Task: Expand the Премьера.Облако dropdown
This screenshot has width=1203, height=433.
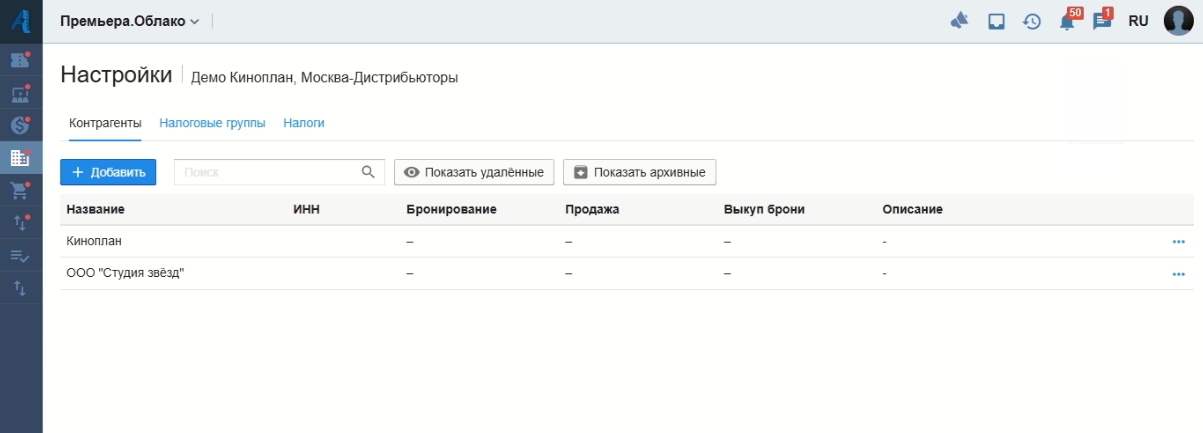Action: tap(130, 21)
